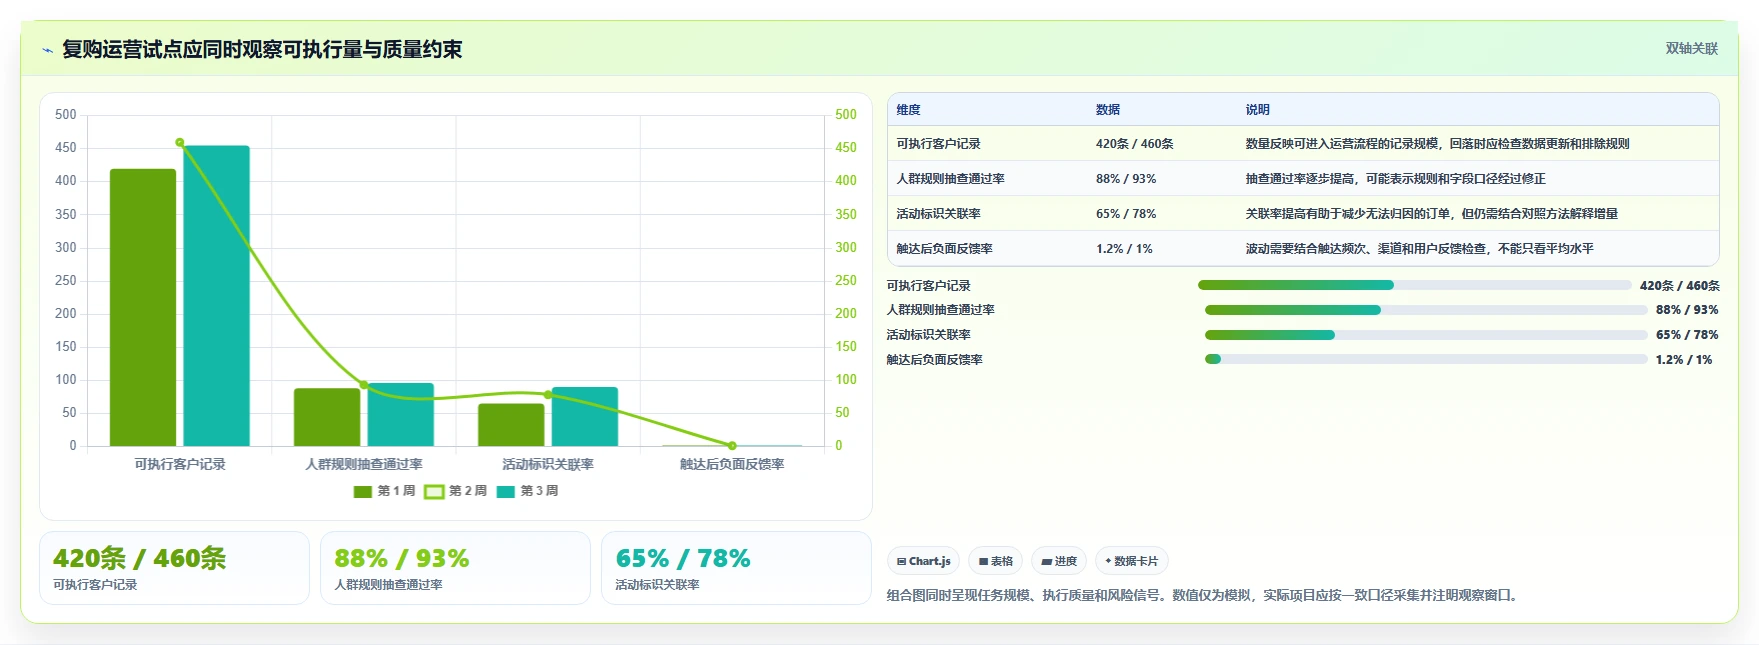Viewport: 1759px width, 645px height.
Task: Click the progress value 1.2% / 1%
Action: [1684, 360]
